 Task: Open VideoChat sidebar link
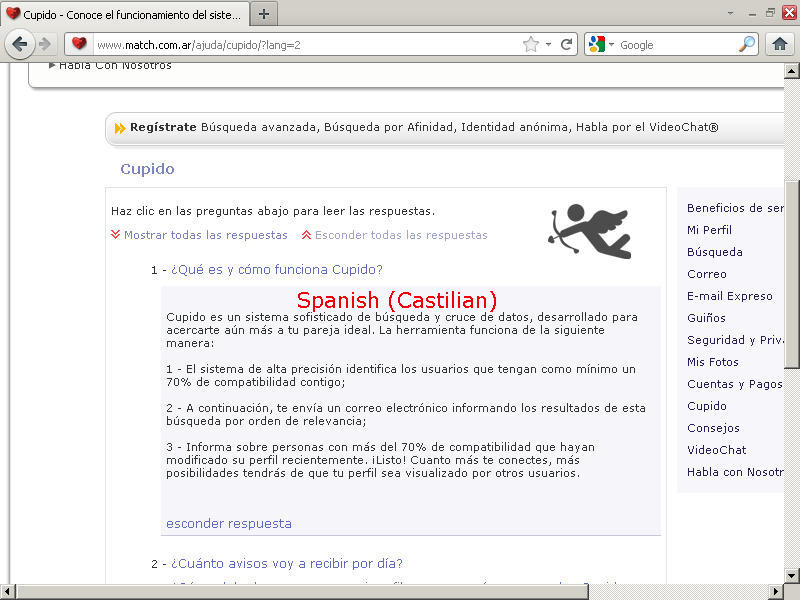[716, 449]
